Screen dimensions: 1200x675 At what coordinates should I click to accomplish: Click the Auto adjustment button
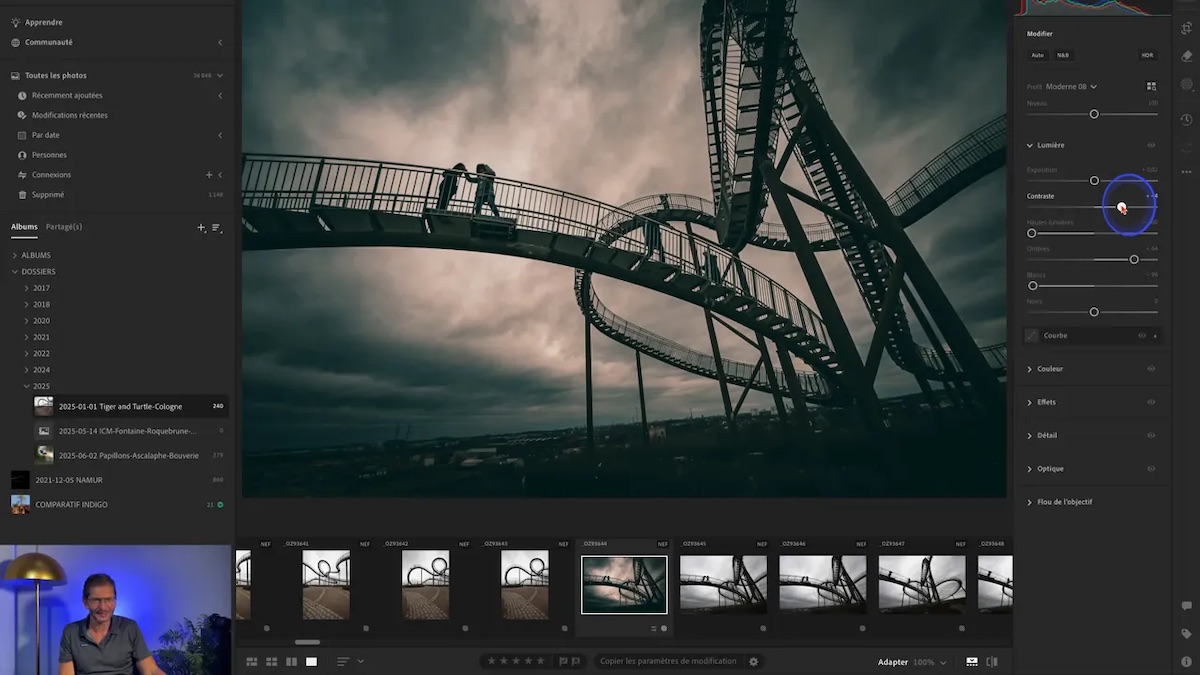pos(1038,55)
